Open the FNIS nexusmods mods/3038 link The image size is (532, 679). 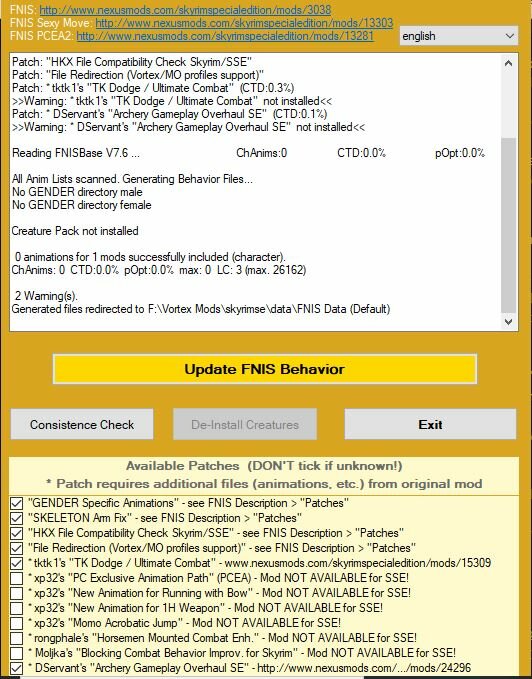tap(185, 9)
